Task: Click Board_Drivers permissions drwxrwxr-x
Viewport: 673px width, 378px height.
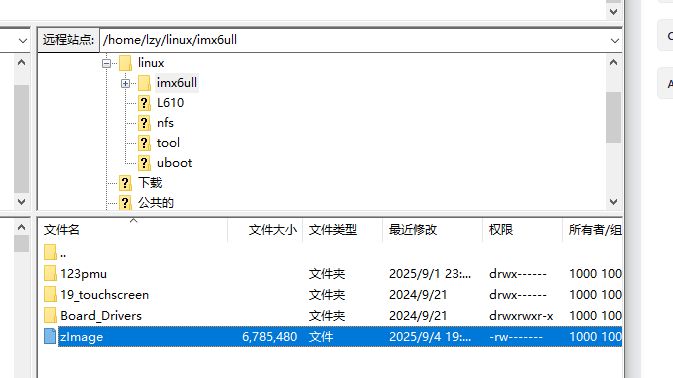Action: [521, 316]
